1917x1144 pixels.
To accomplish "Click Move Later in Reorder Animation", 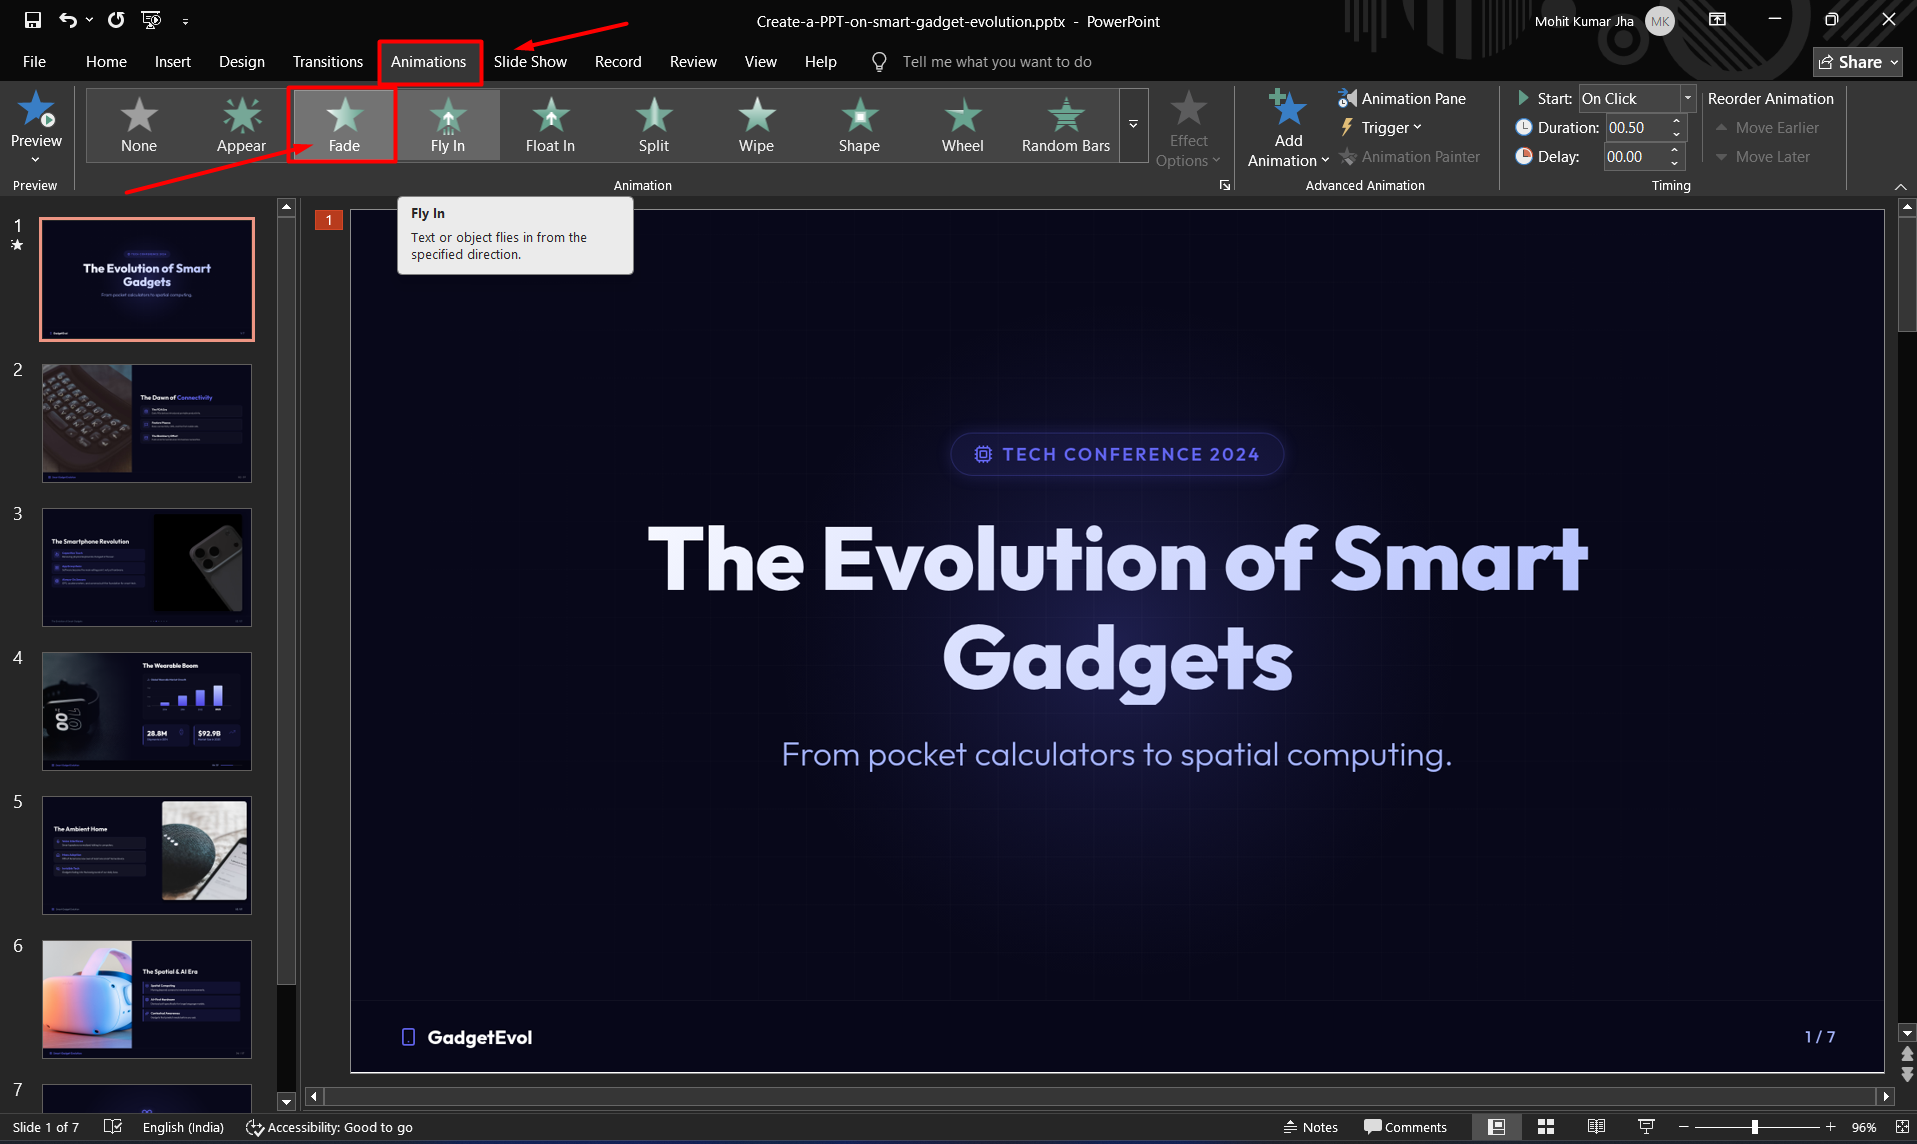I will click(1762, 156).
